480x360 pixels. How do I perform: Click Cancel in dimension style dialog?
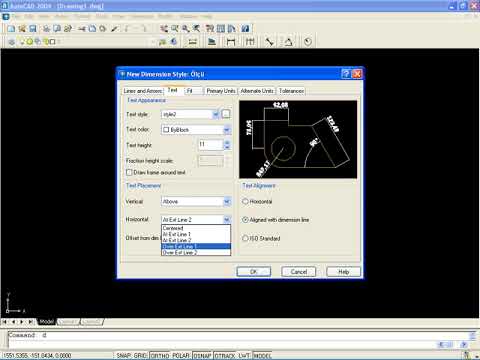[x=298, y=272]
